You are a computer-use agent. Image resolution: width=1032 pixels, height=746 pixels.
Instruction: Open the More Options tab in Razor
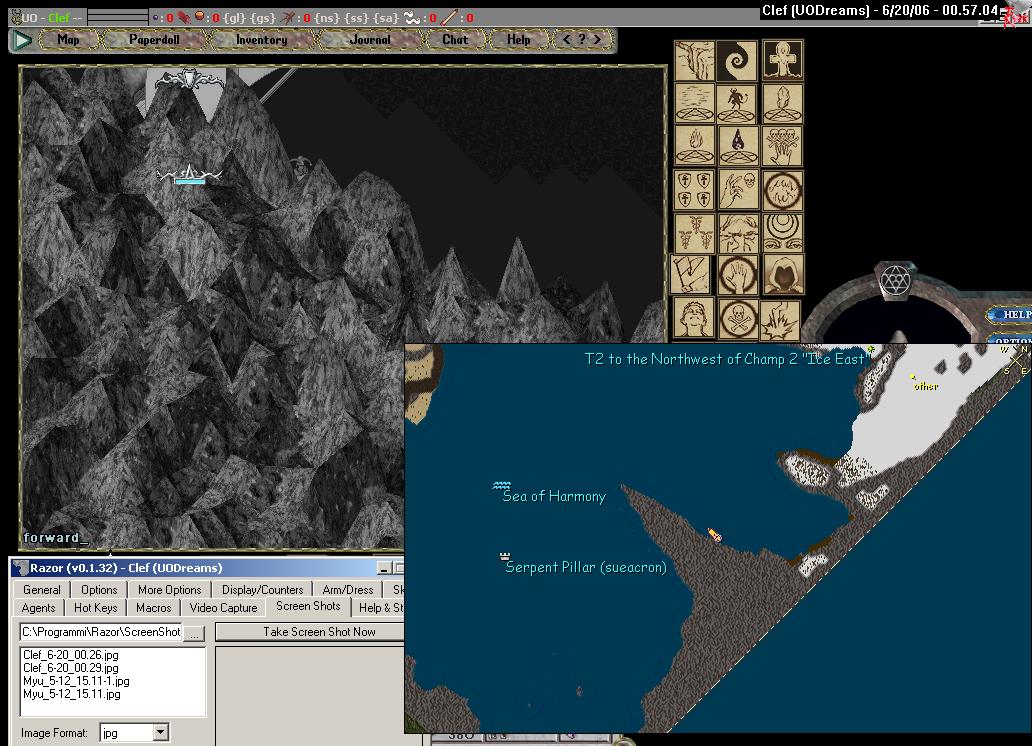[x=169, y=589]
